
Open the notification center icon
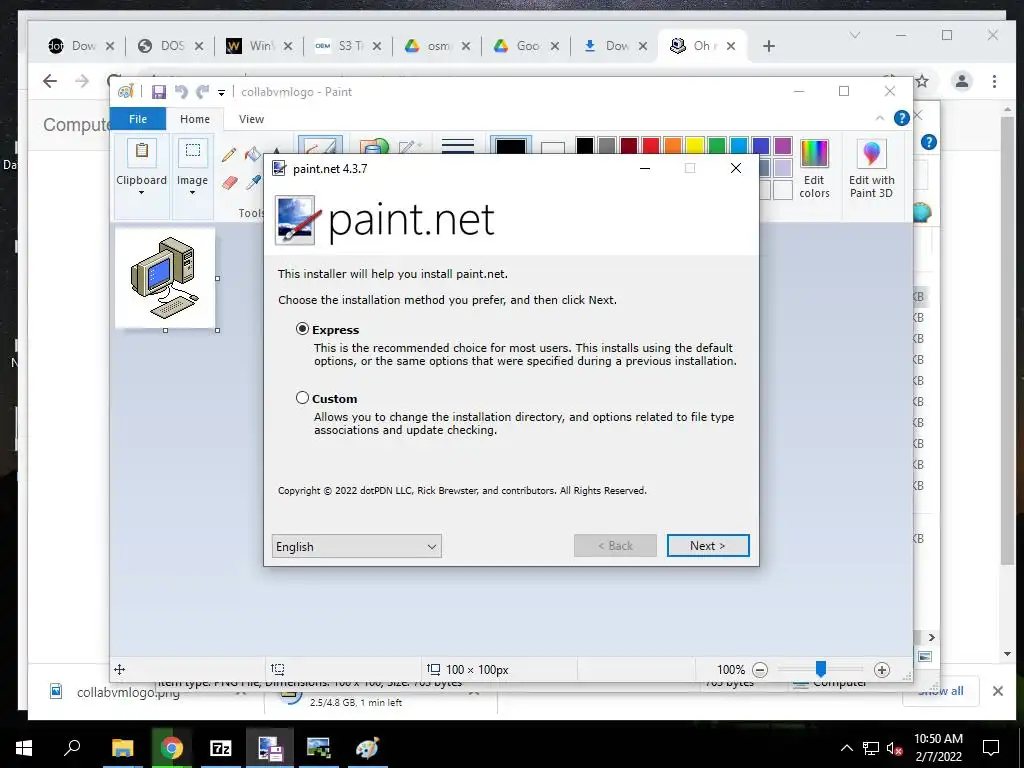pyautogui.click(x=991, y=748)
